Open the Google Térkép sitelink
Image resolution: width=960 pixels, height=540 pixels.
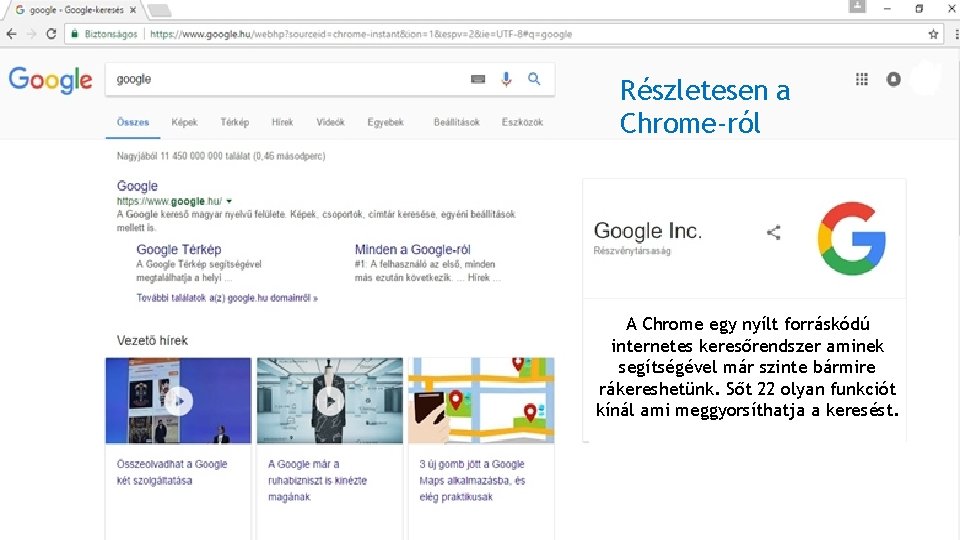click(x=178, y=250)
